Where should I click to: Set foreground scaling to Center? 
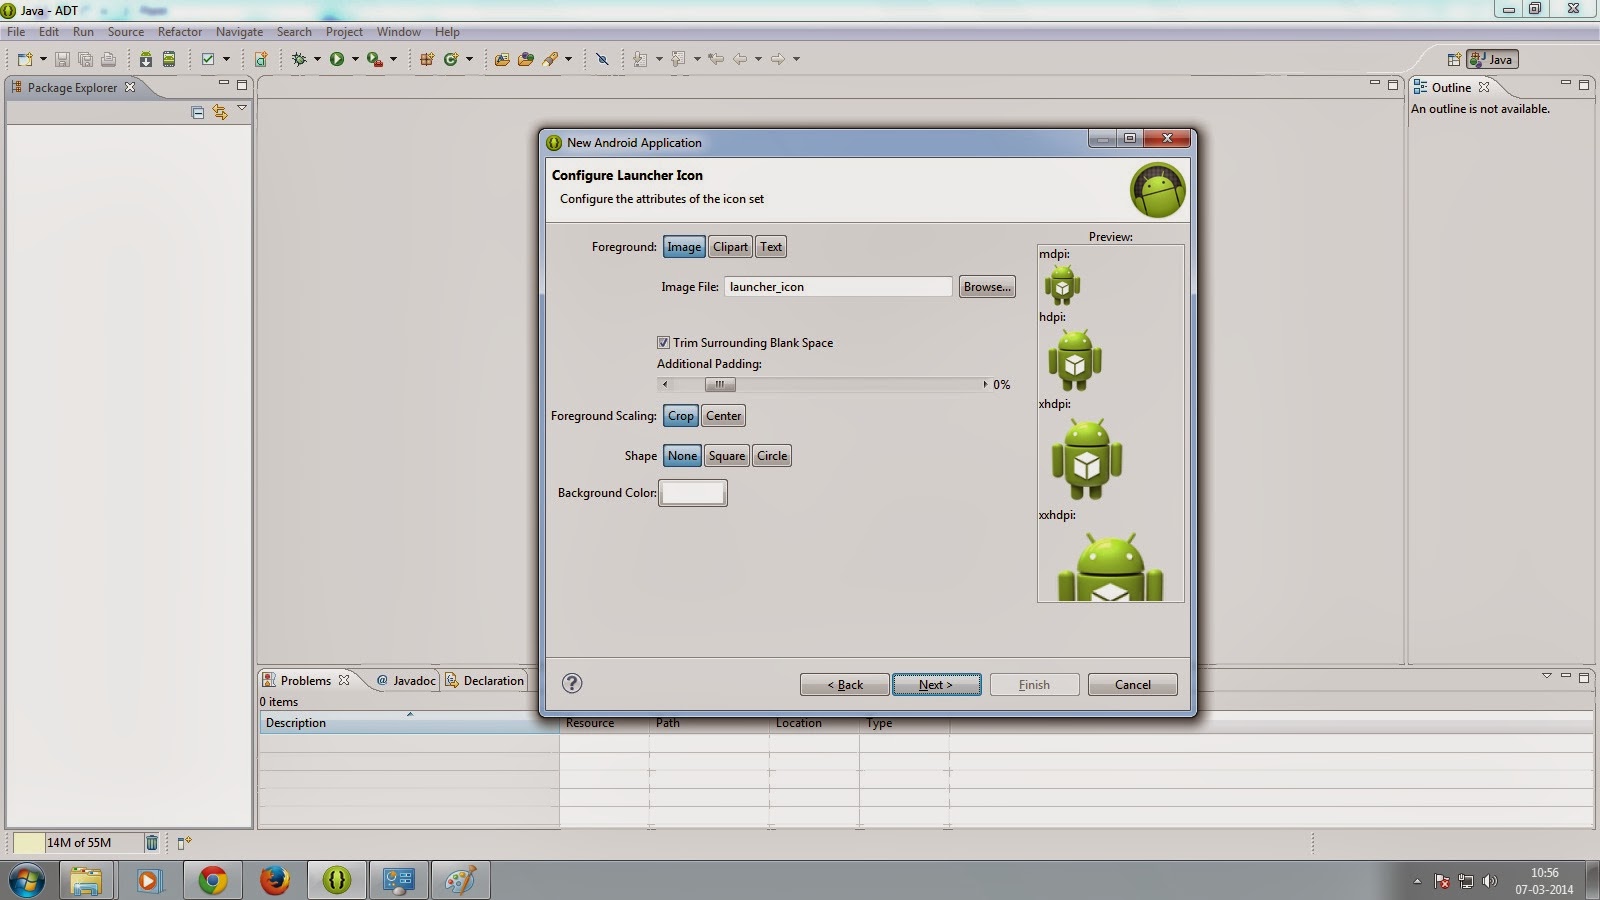724,416
